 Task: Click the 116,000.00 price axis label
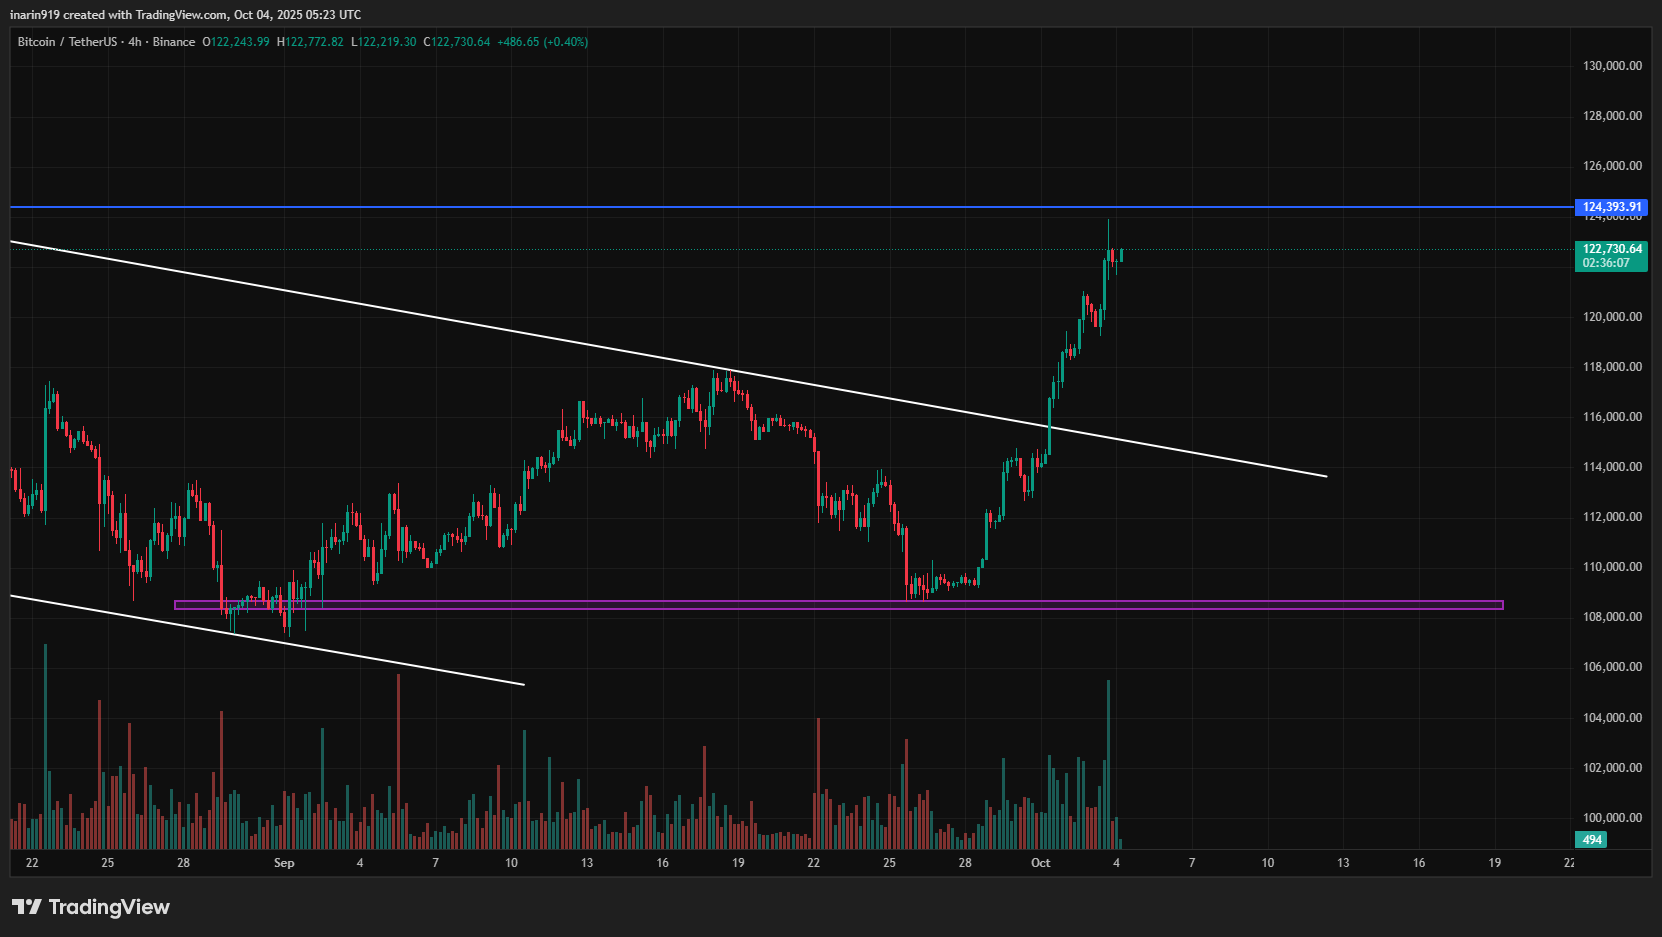click(x=1612, y=417)
